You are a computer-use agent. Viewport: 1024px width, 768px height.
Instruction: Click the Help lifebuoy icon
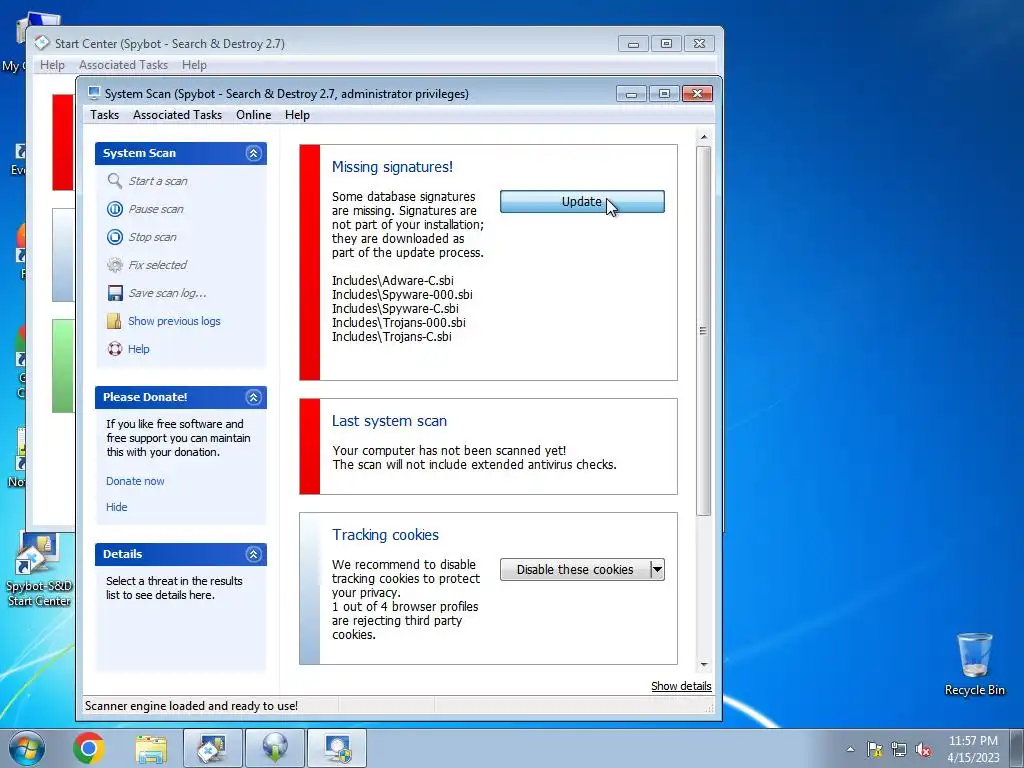(115, 349)
